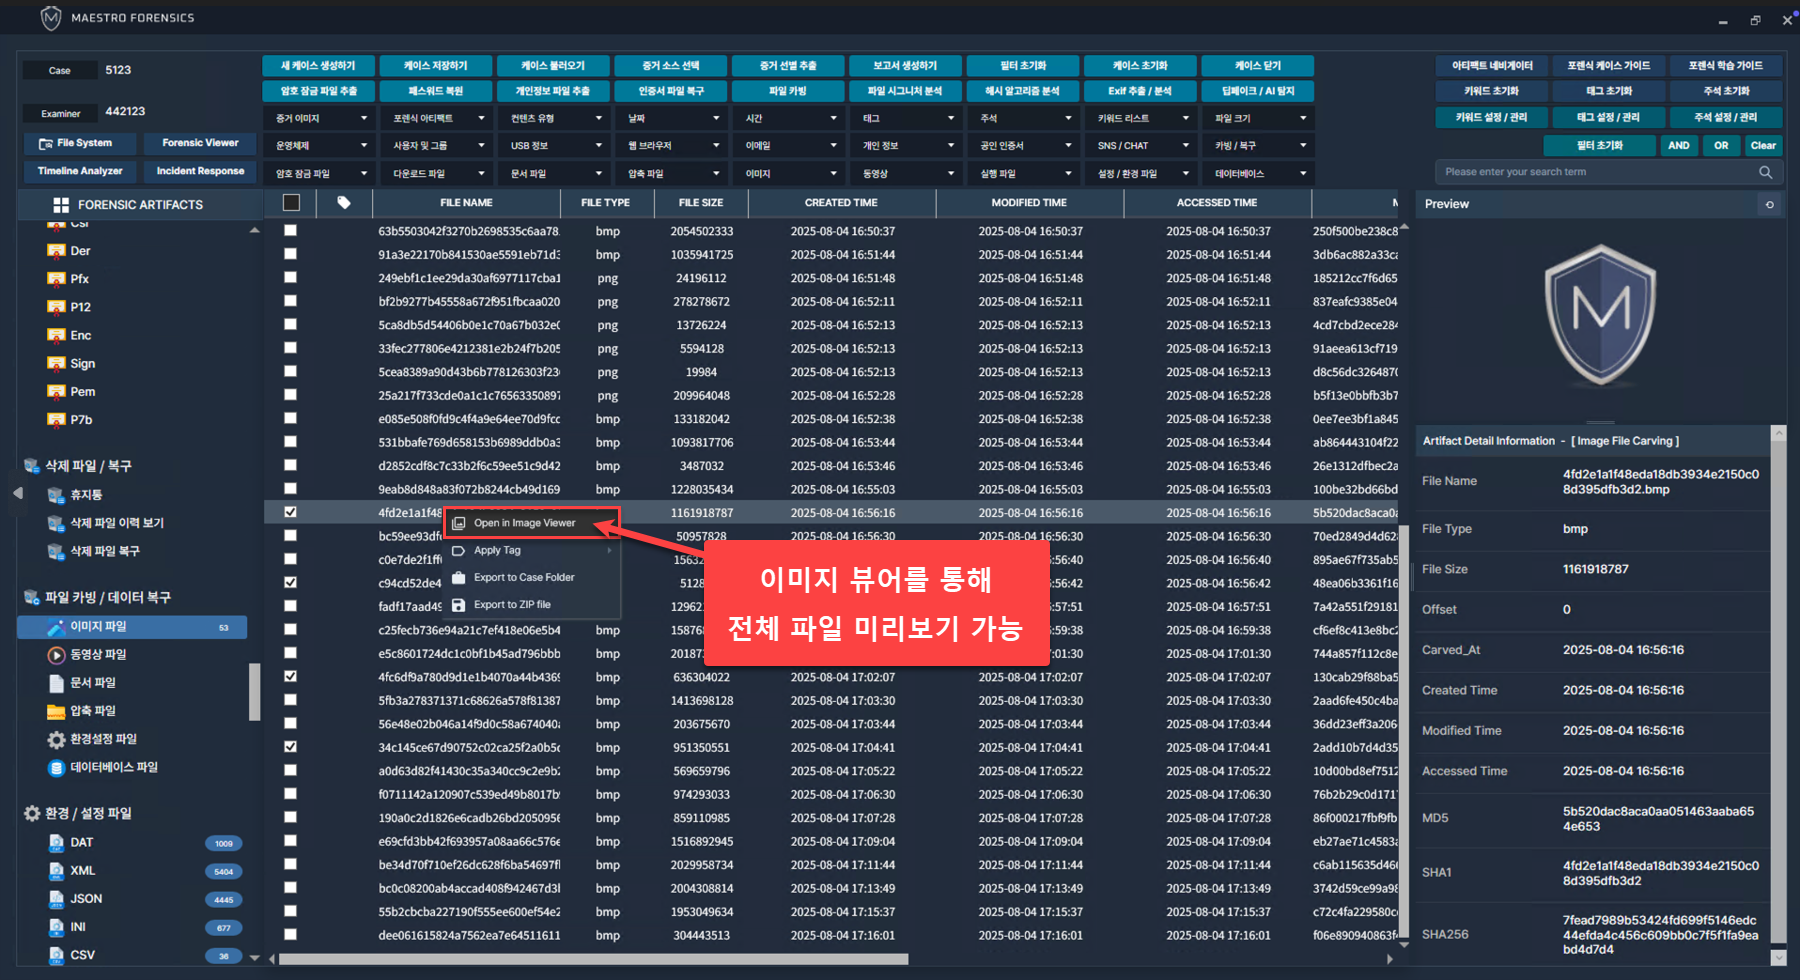Click the 압축 파일 archive folder icon

pos(57,712)
